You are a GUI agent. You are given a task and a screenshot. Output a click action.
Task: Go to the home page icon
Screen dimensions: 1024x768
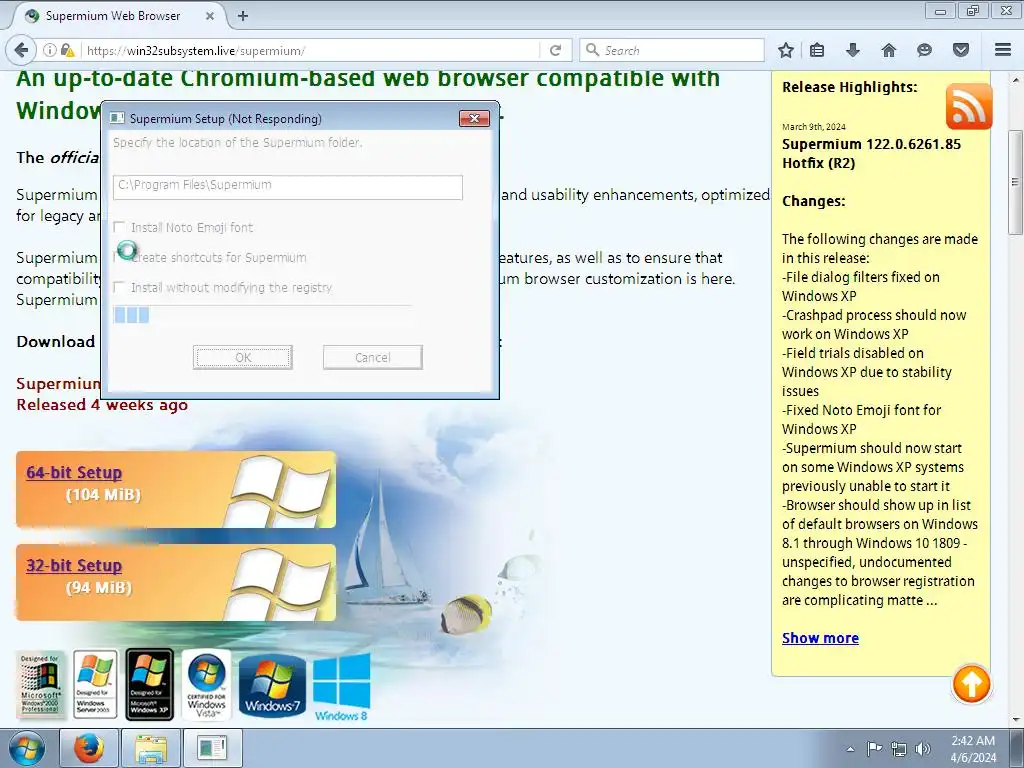tap(889, 50)
